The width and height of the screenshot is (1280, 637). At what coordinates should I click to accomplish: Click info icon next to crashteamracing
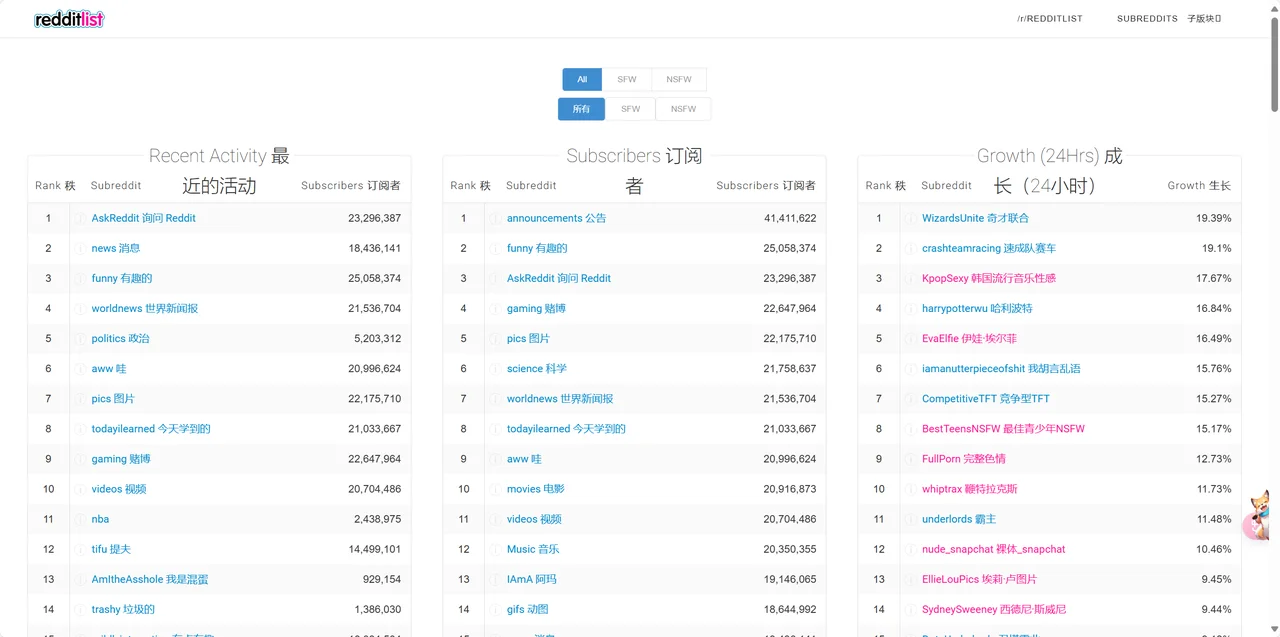pyautogui.click(x=910, y=248)
